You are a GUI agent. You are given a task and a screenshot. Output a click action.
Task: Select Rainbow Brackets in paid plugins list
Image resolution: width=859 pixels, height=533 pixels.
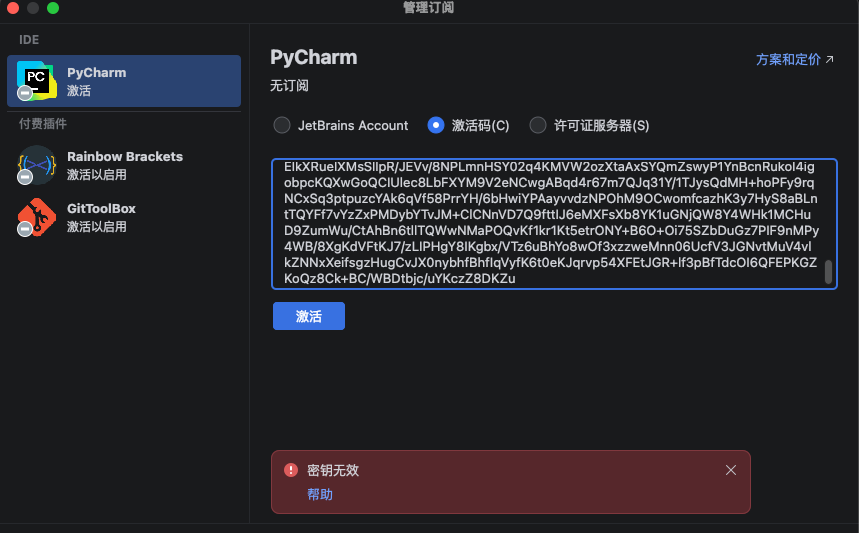[x=124, y=164]
